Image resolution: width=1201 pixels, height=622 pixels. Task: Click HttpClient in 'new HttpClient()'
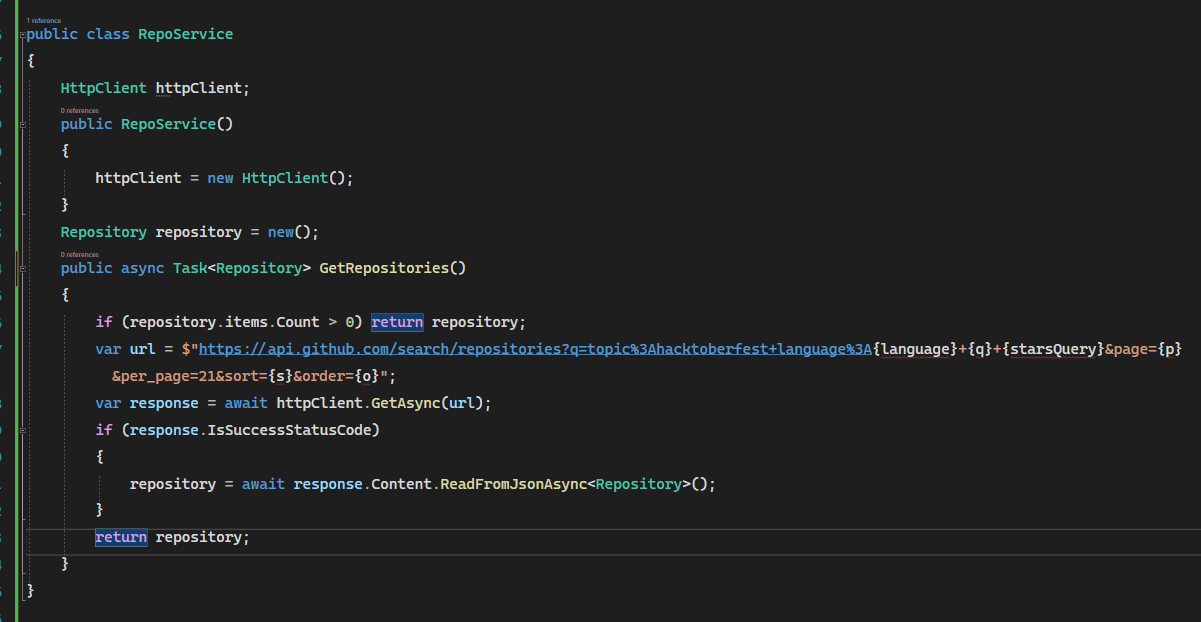(285, 178)
